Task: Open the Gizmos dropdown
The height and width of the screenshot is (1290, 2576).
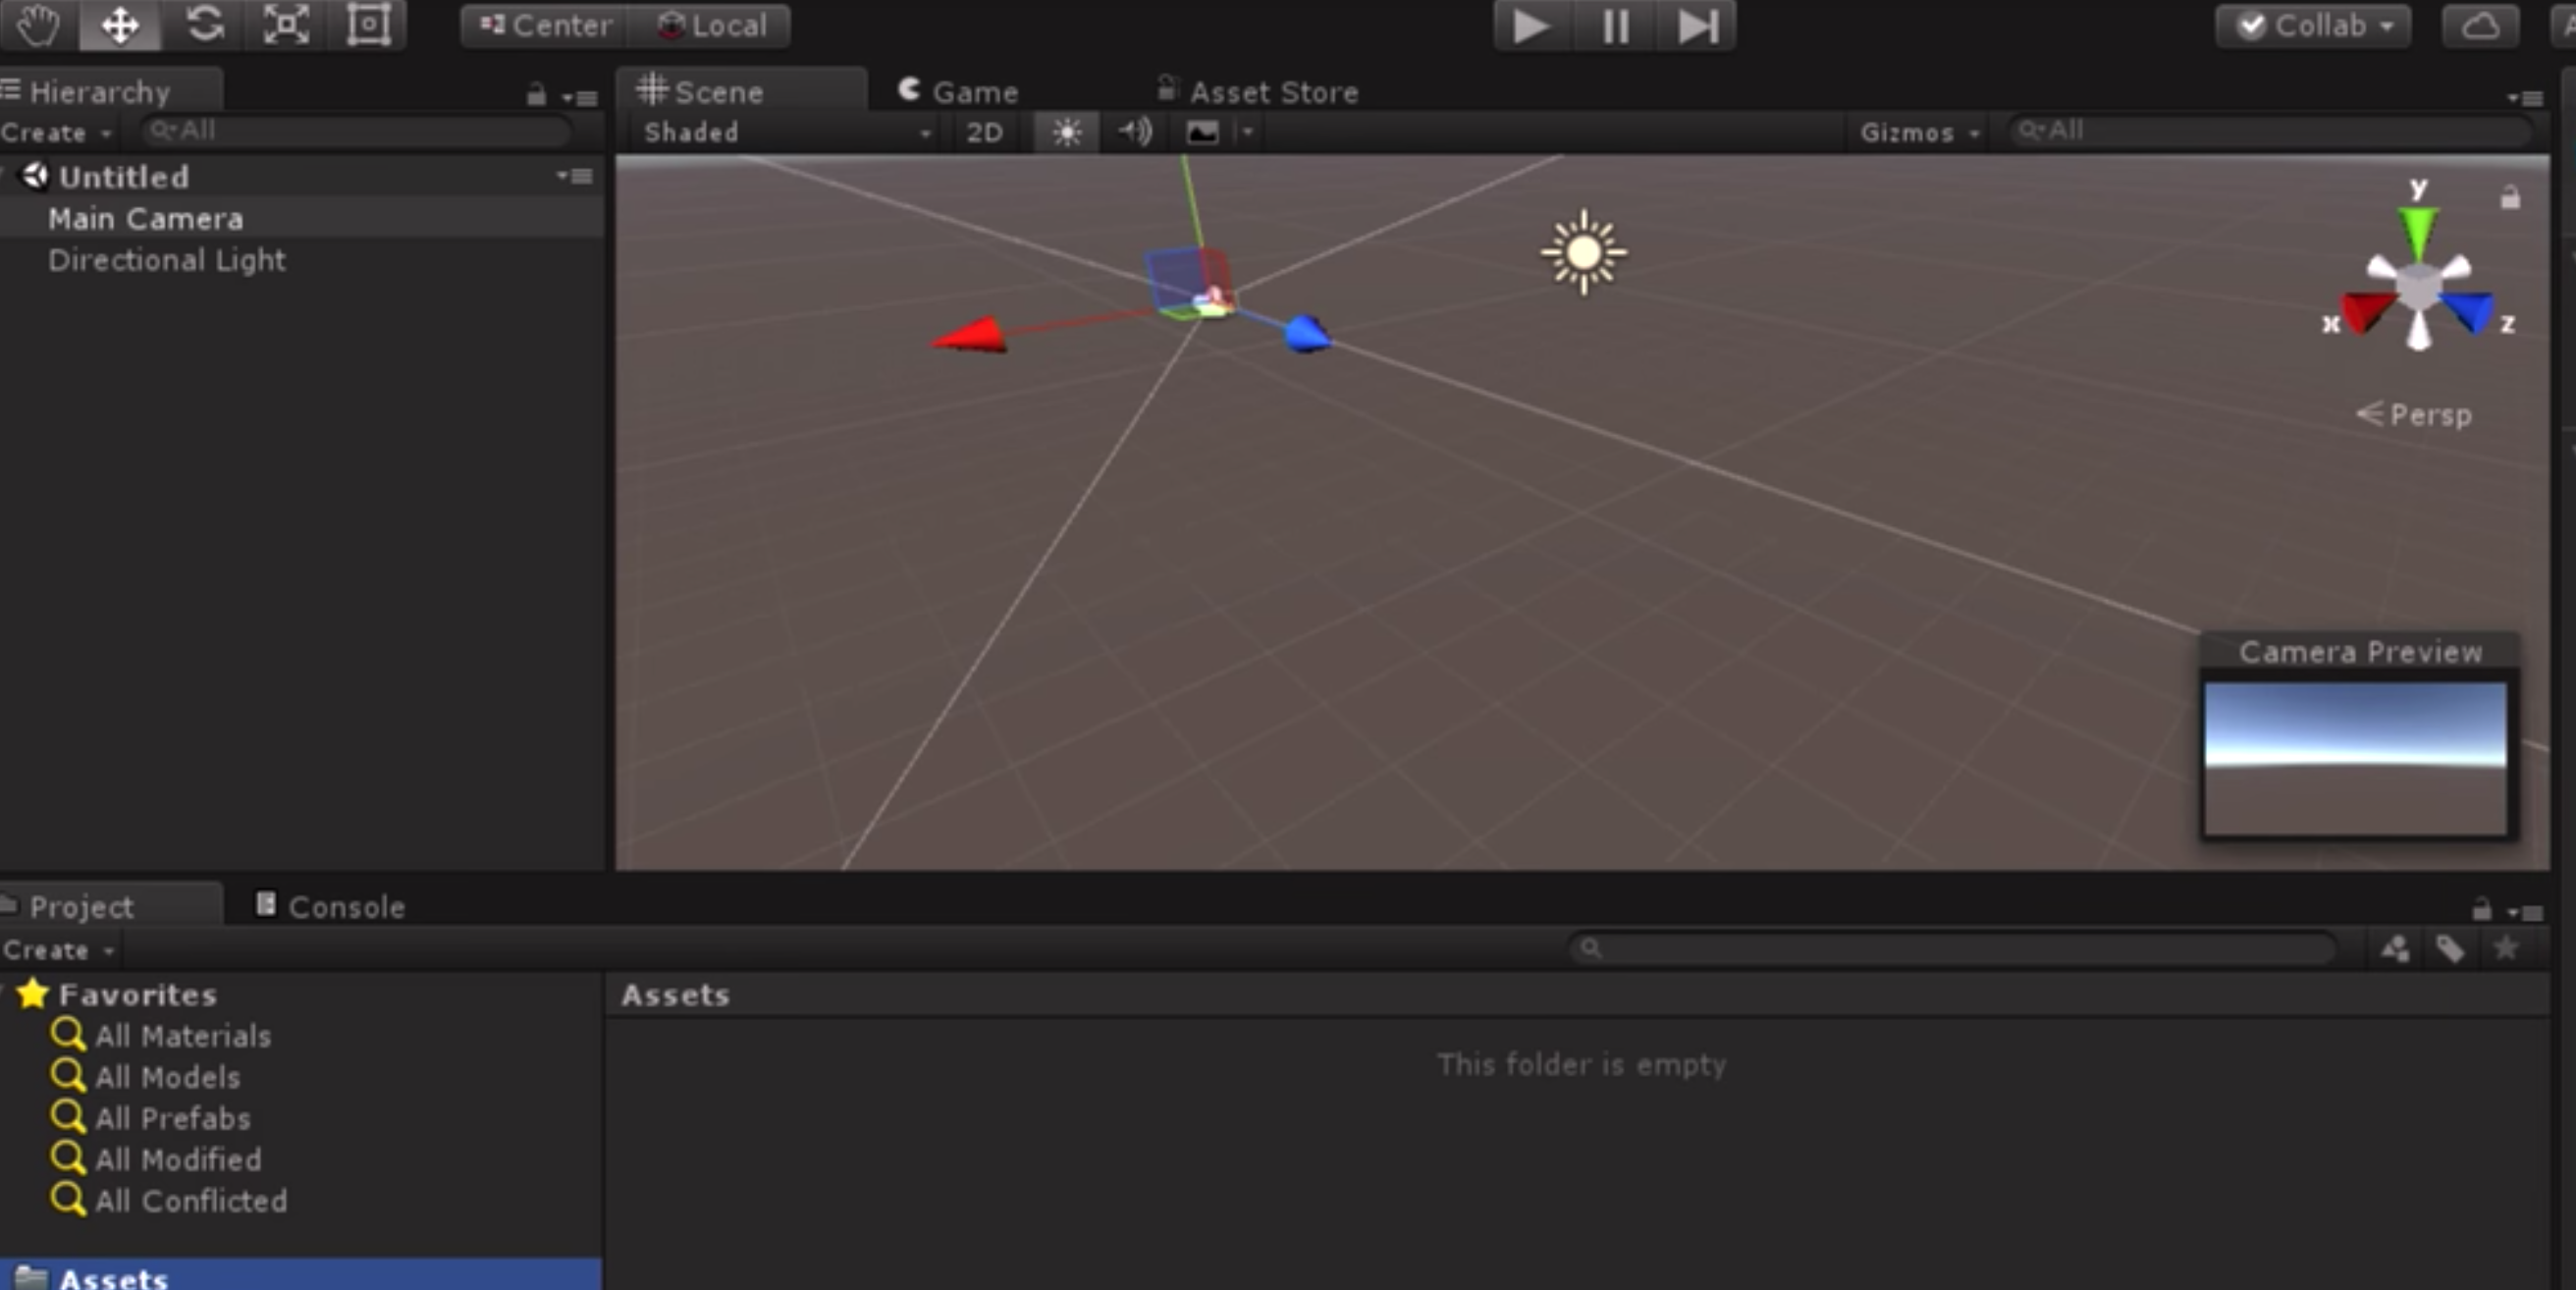Action: pyautogui.click(x=1918, y=133)
